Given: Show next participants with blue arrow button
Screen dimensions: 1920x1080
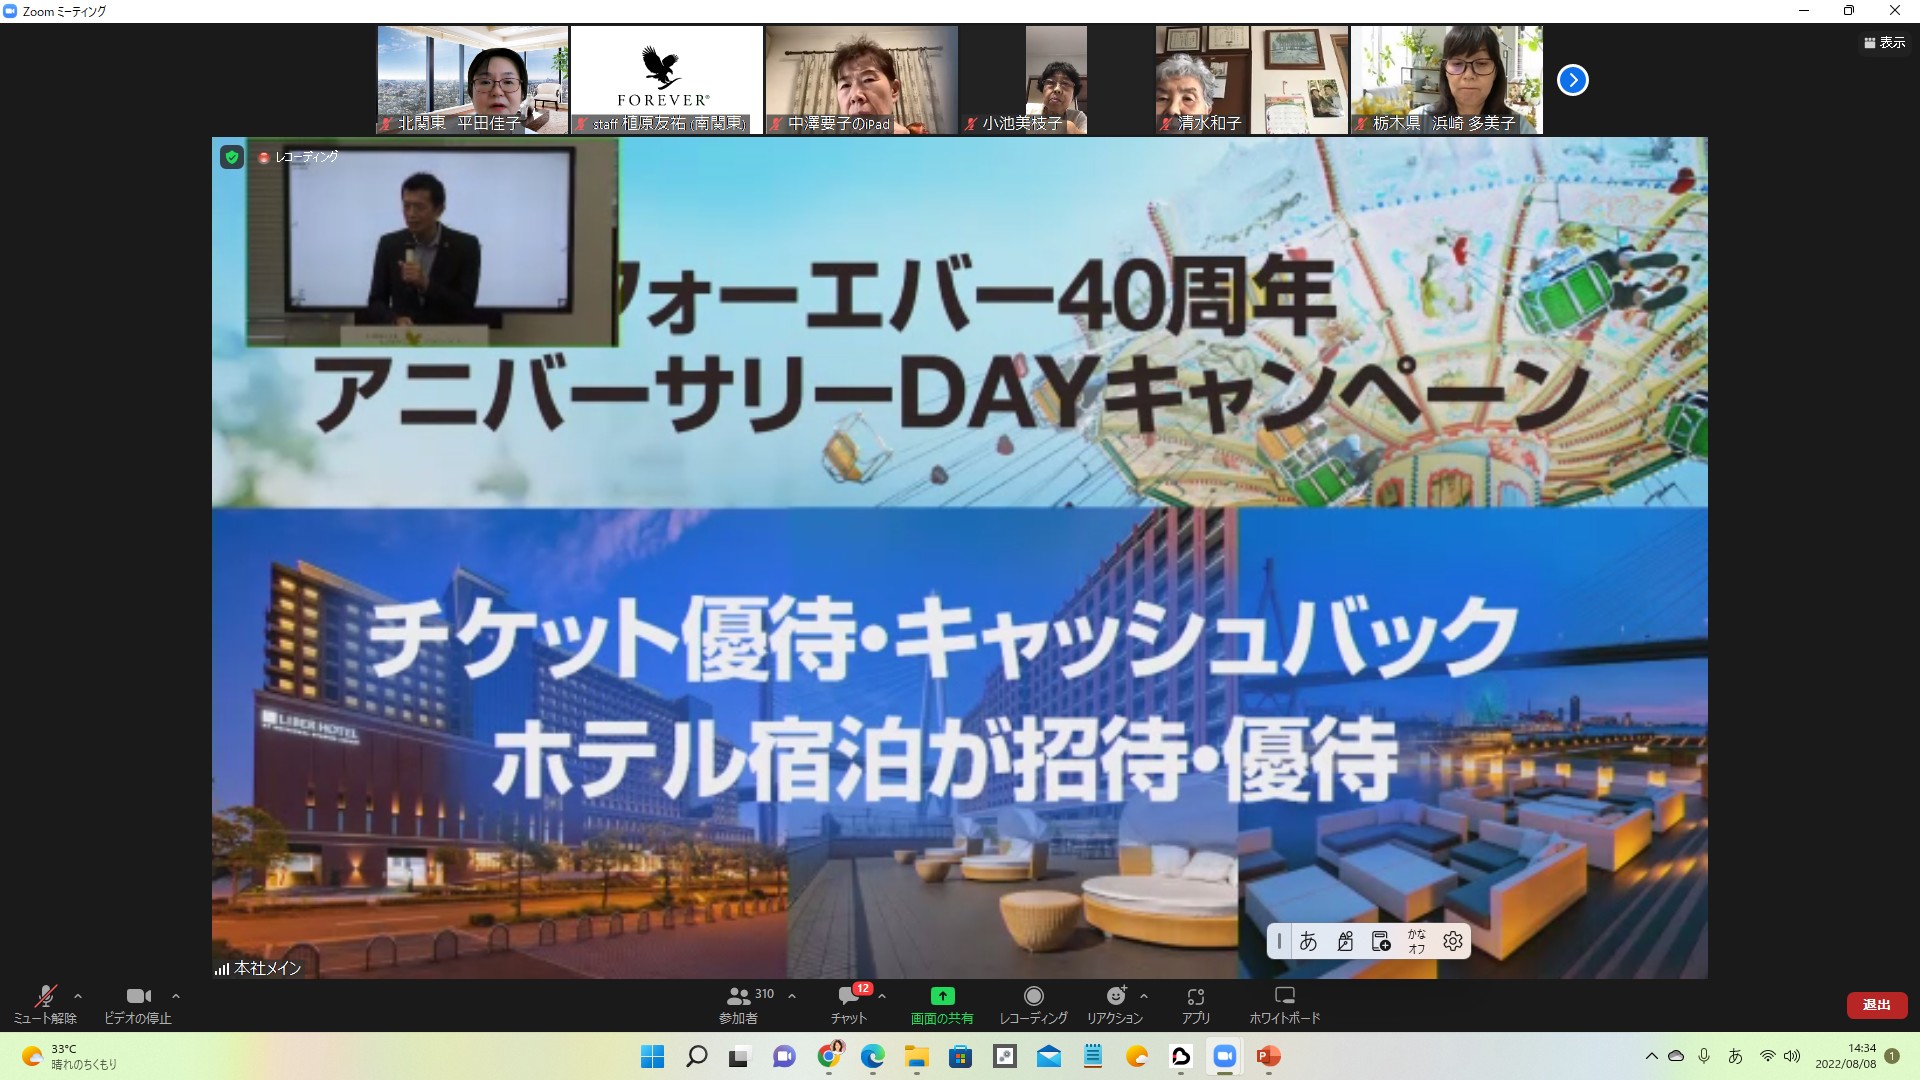Looking at the screenshot, I should coord(1573,80).
